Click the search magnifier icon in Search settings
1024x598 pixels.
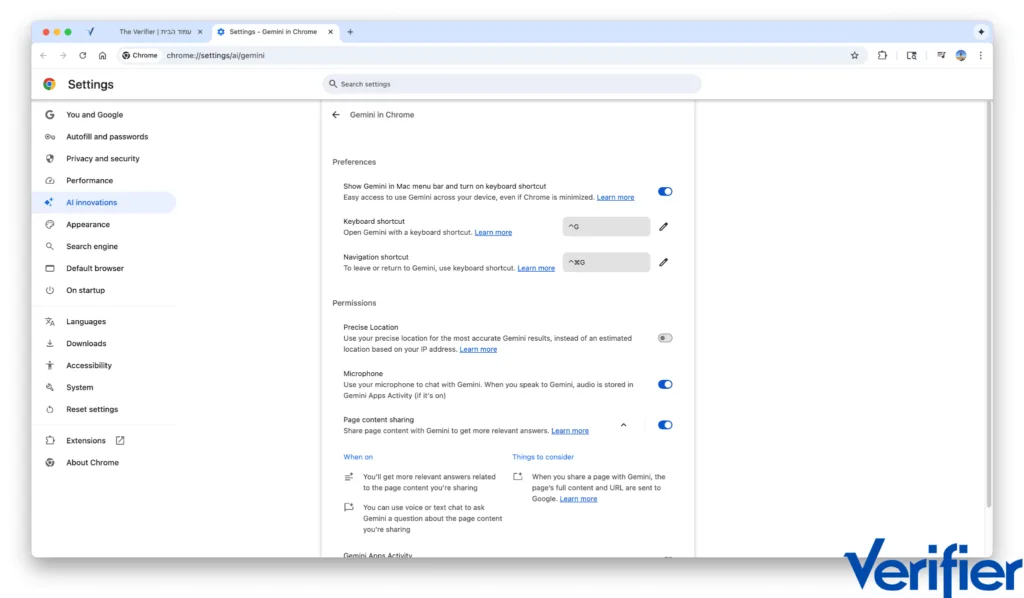333,84
